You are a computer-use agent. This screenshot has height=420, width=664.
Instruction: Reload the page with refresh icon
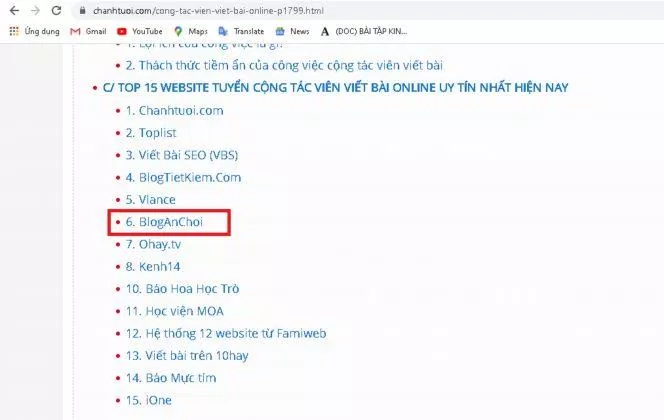click(56, 11)
